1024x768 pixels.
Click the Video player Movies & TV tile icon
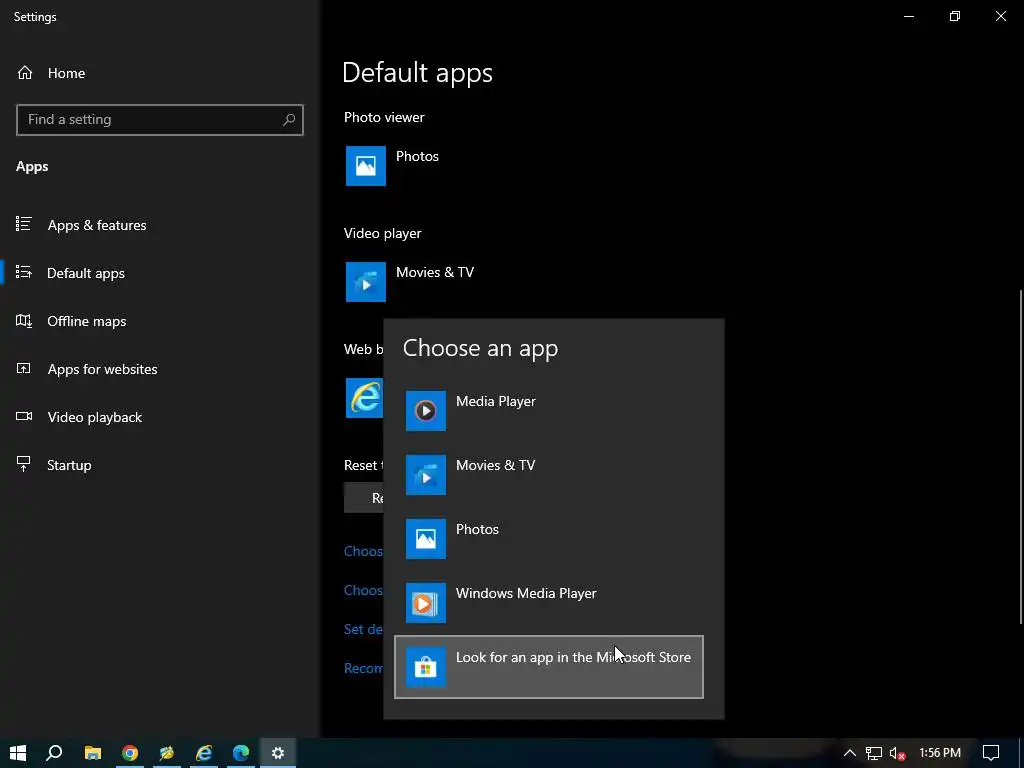366,282
